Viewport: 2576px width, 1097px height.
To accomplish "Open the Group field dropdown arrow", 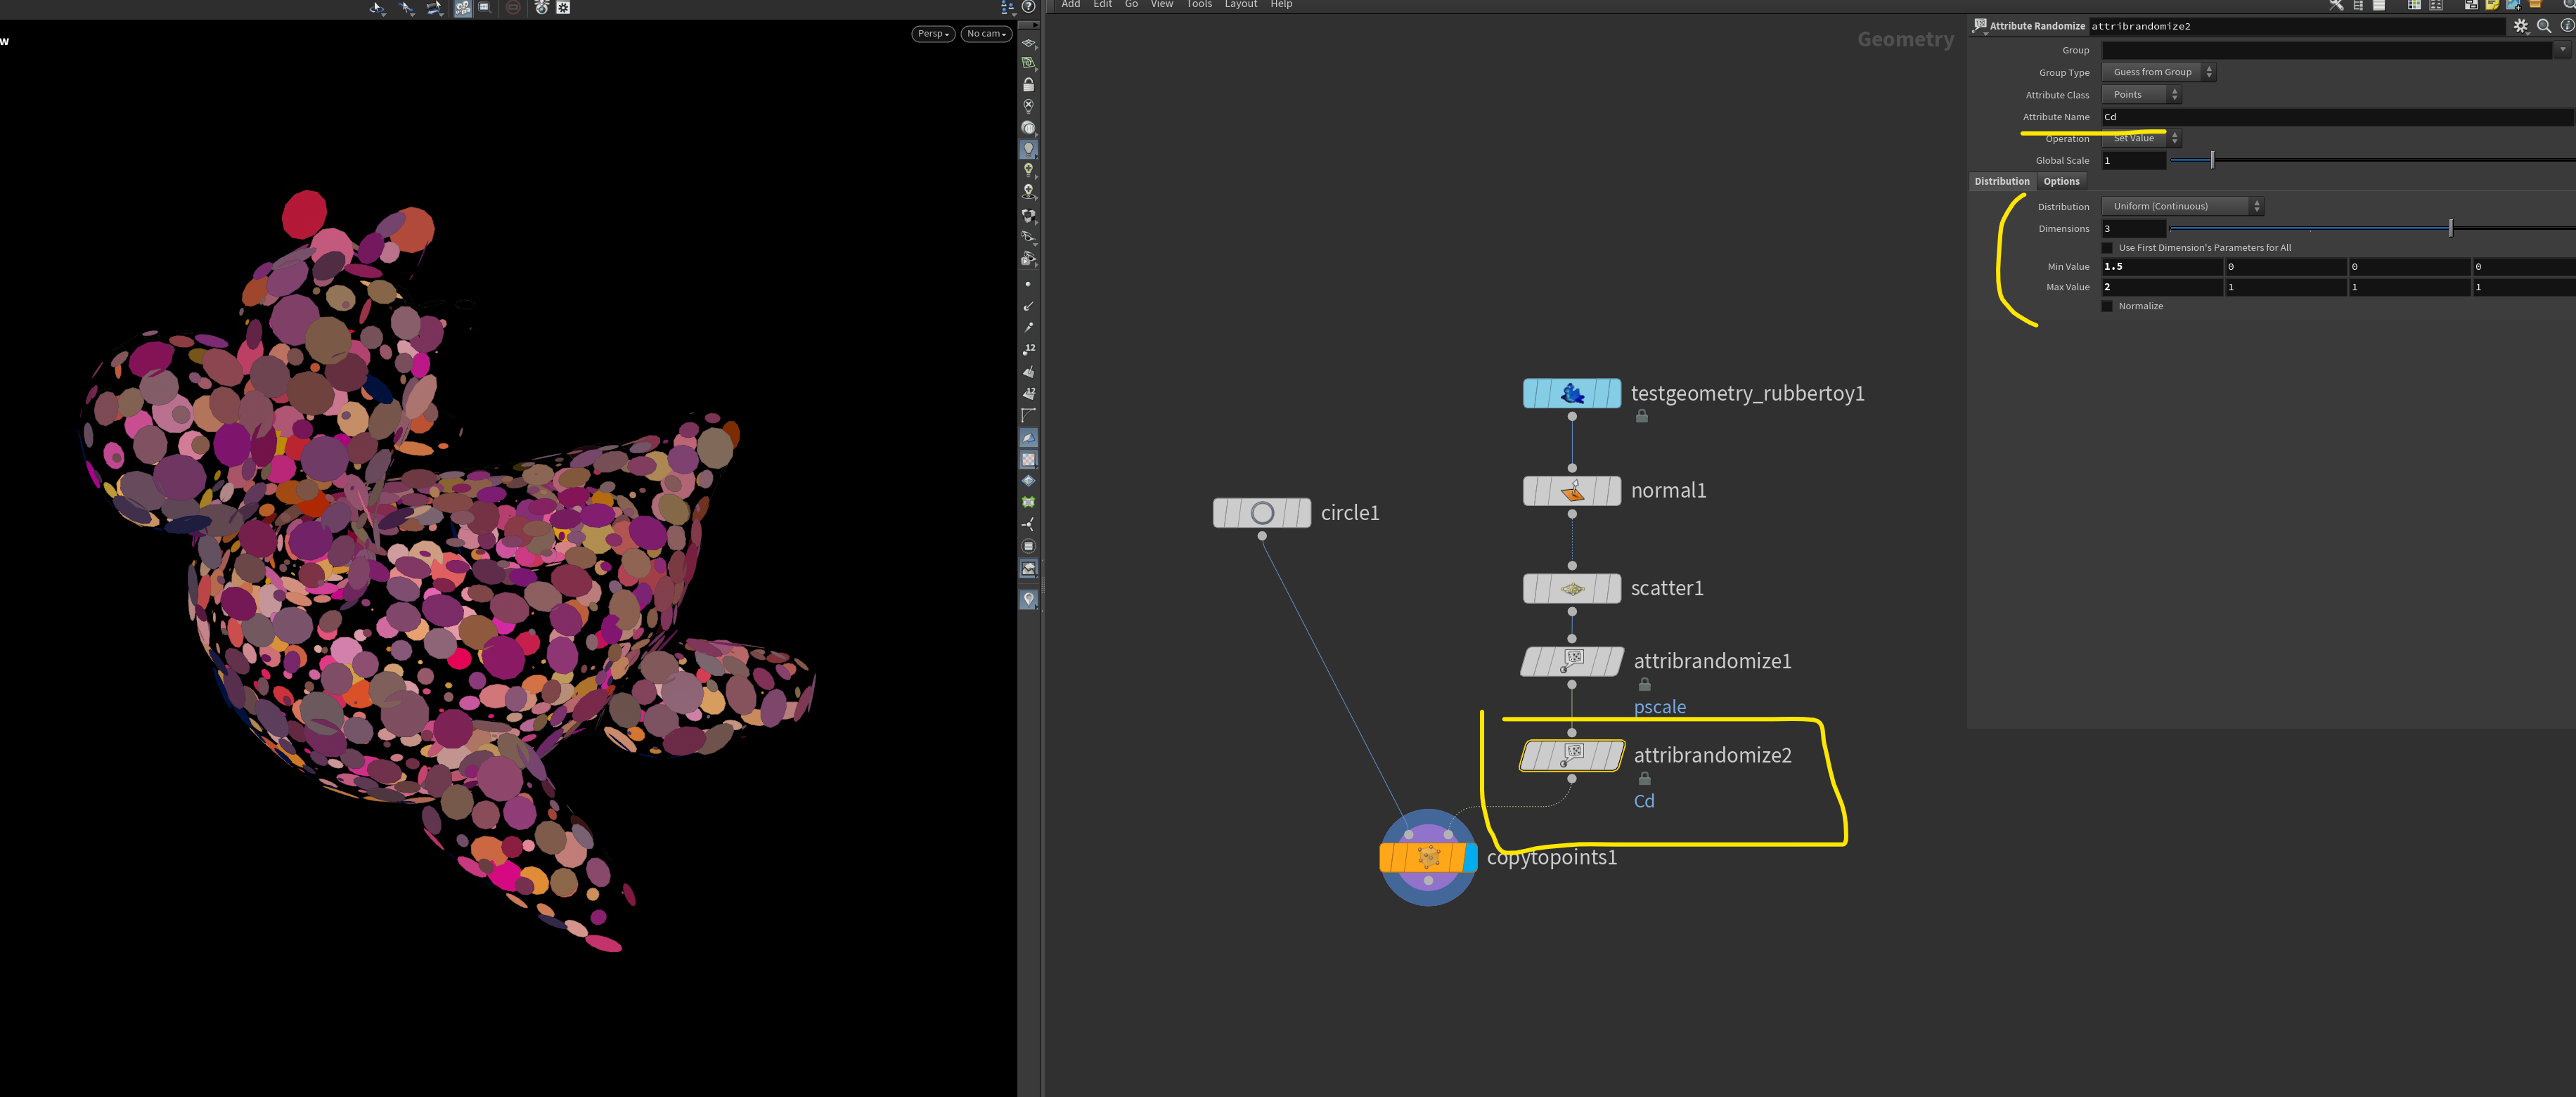I will [2562, 50].
